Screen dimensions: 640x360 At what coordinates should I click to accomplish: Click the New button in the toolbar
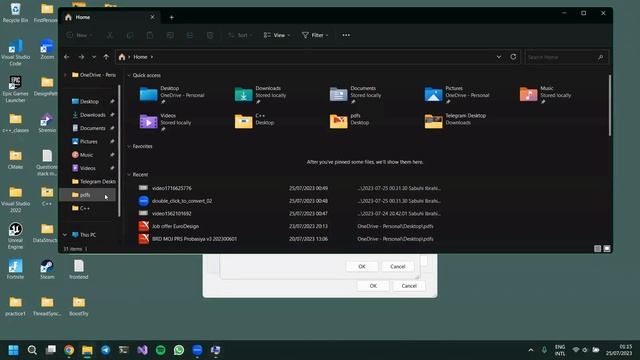tap(79, 36)
